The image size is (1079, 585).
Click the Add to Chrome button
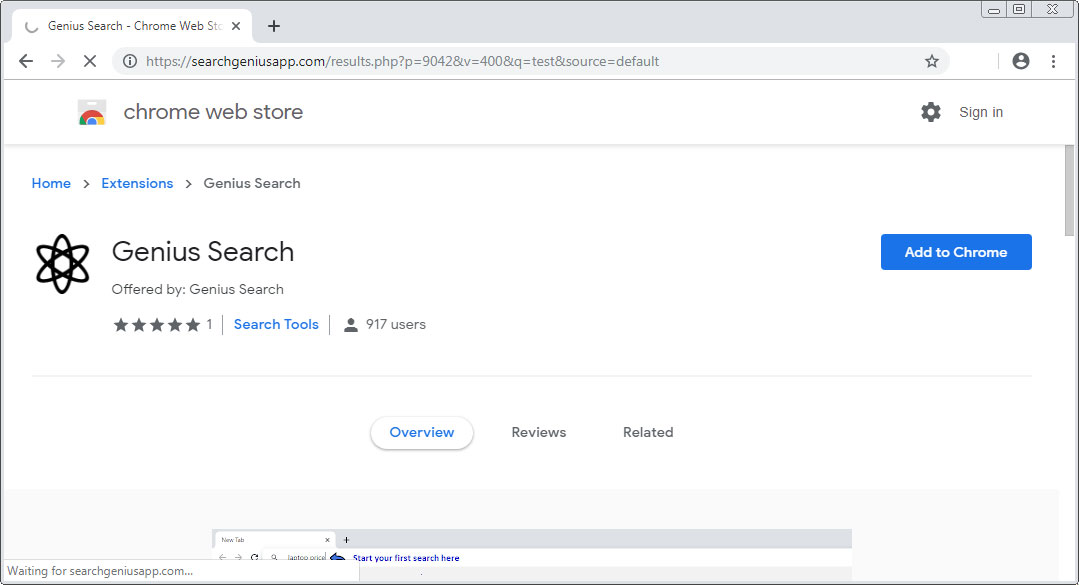[x=955, y=252]
